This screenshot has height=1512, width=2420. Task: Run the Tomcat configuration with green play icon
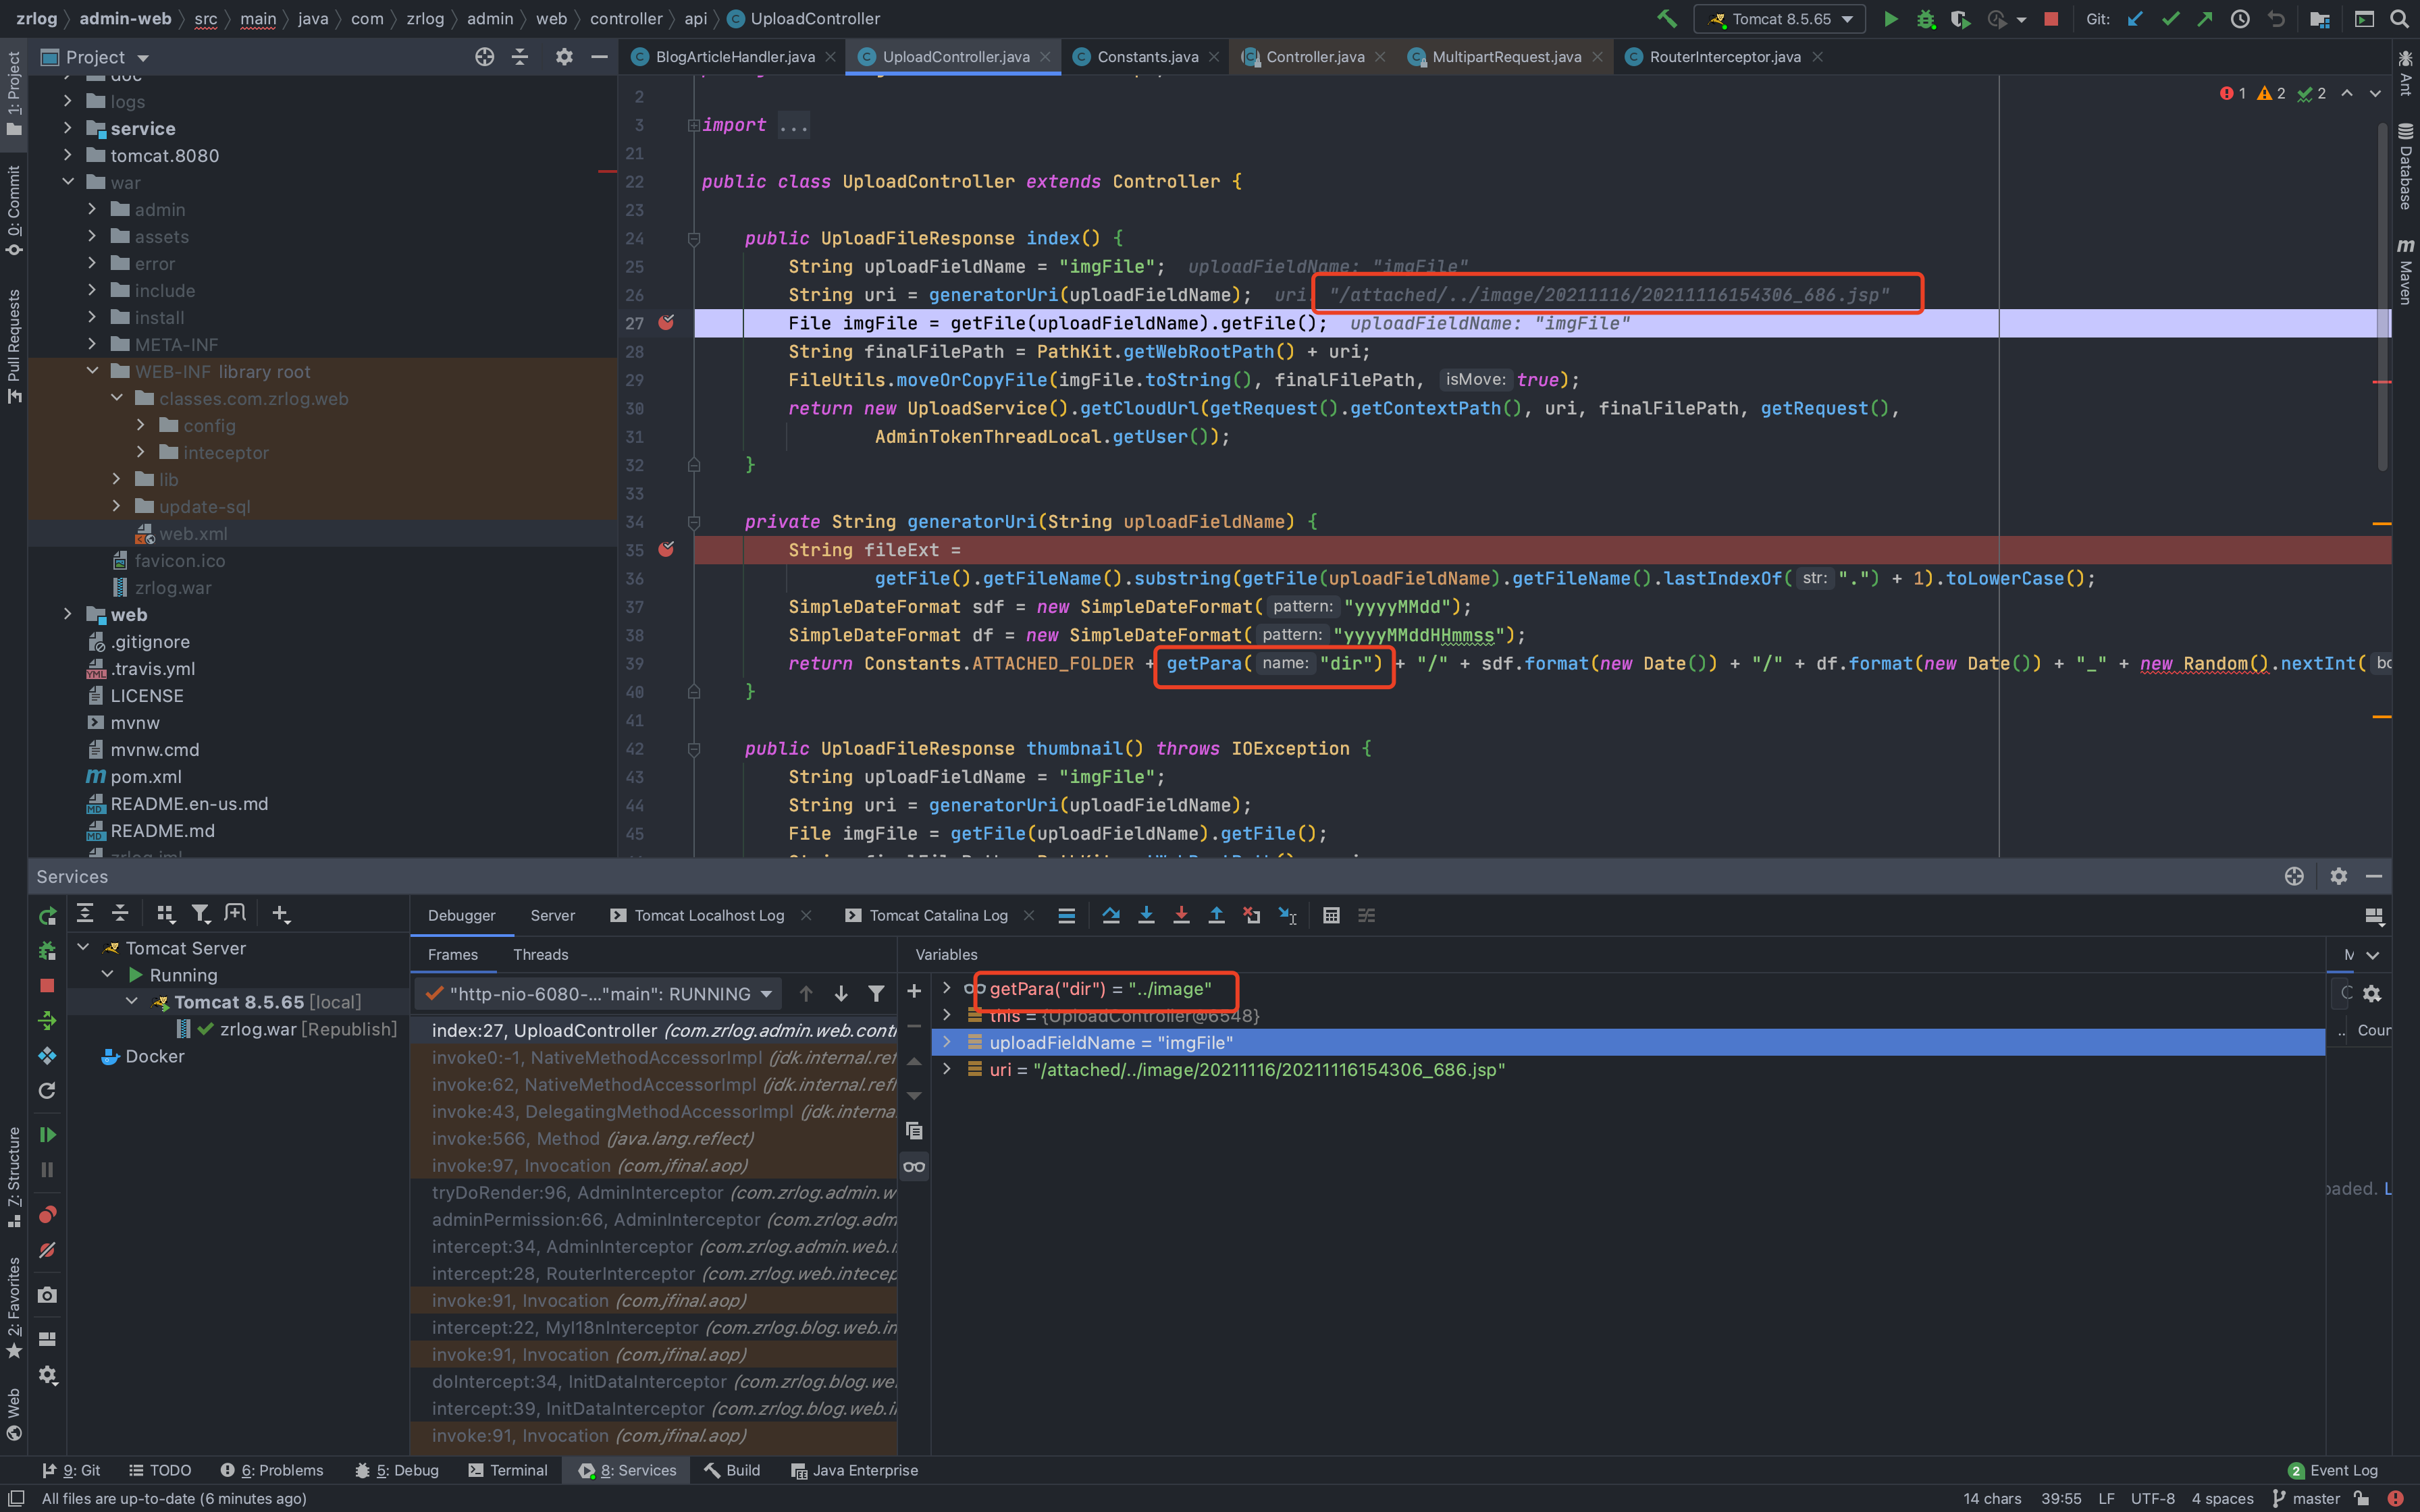(x=1891, y=18)
